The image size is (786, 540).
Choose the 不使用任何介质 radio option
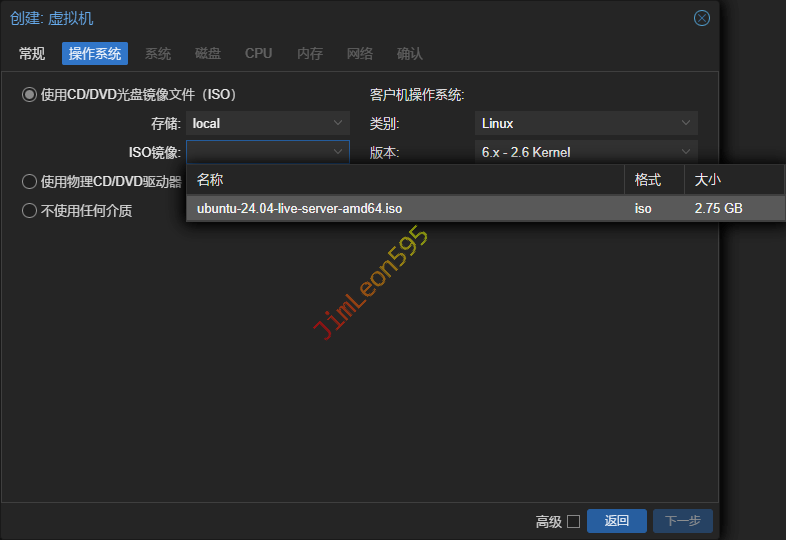click(30, 211)
